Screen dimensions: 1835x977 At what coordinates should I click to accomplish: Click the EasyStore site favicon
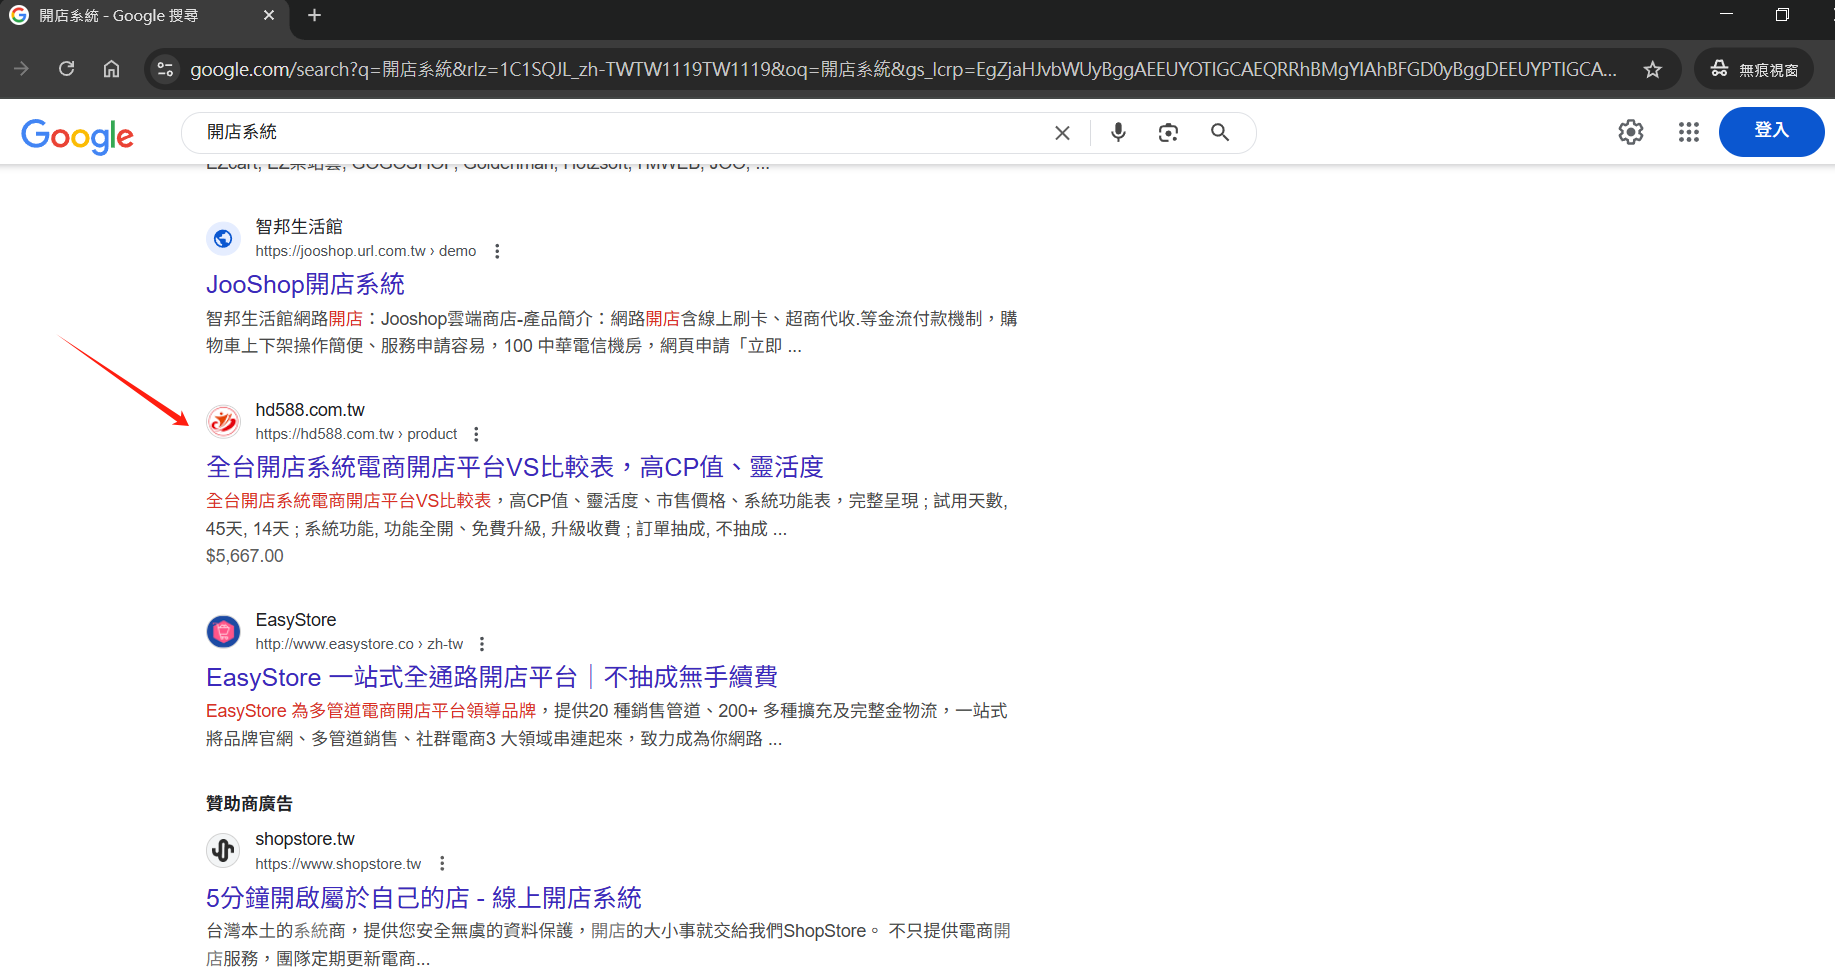pos(223,631)
